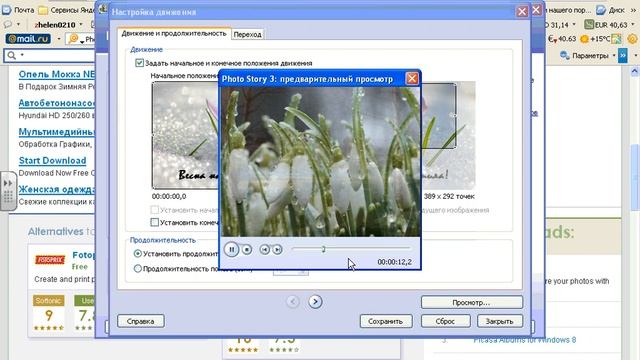This screenshot has width=640, height=360.
Task: Click the orange gear icon beside the map icon
Action: click(632, 39)
